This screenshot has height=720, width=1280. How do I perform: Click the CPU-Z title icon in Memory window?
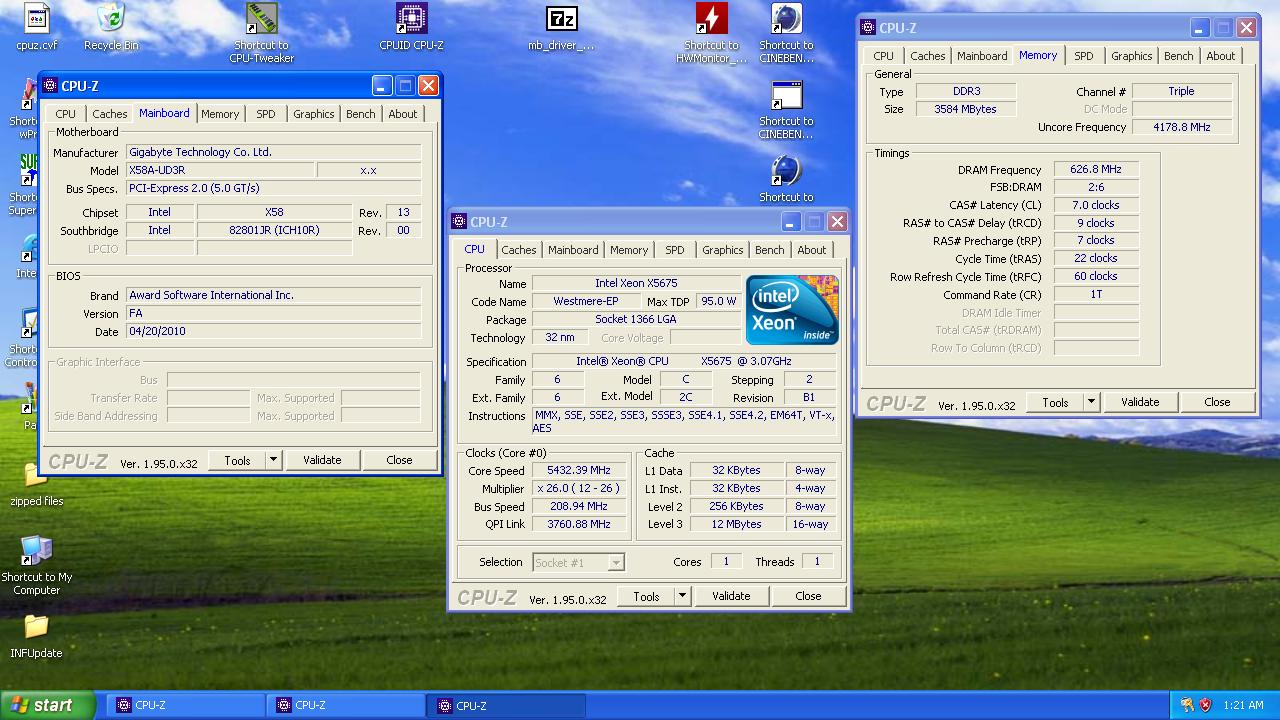(x=869, y=28)
